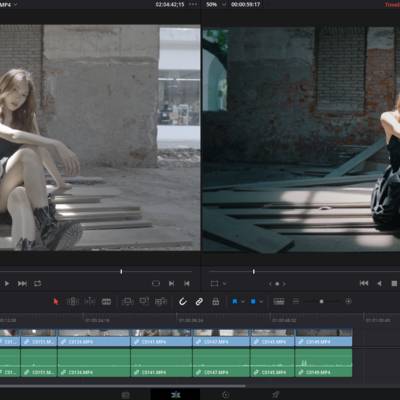Viewport: 400px width, 400px height.
Task: Switch to the circular Color page tab
Action: click(225, 395)
